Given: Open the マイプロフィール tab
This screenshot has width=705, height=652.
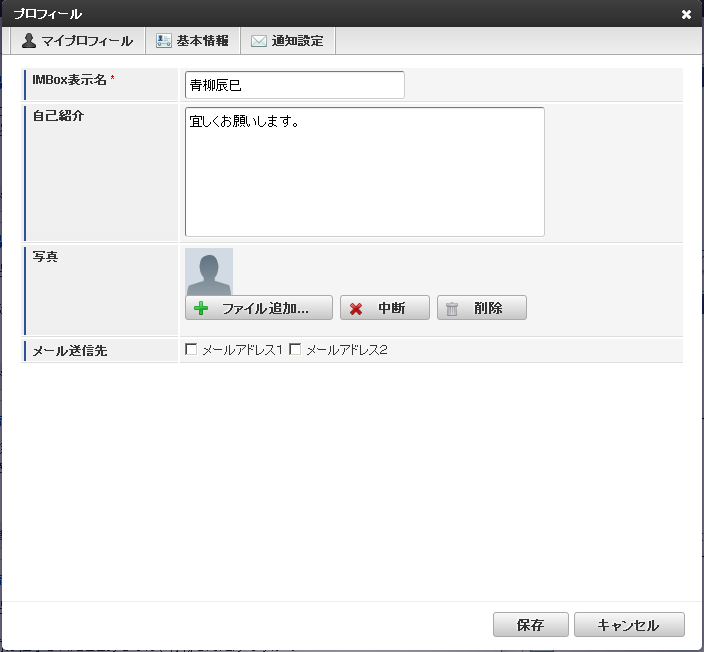Looking at the screenshot, I should click(77, 41).
